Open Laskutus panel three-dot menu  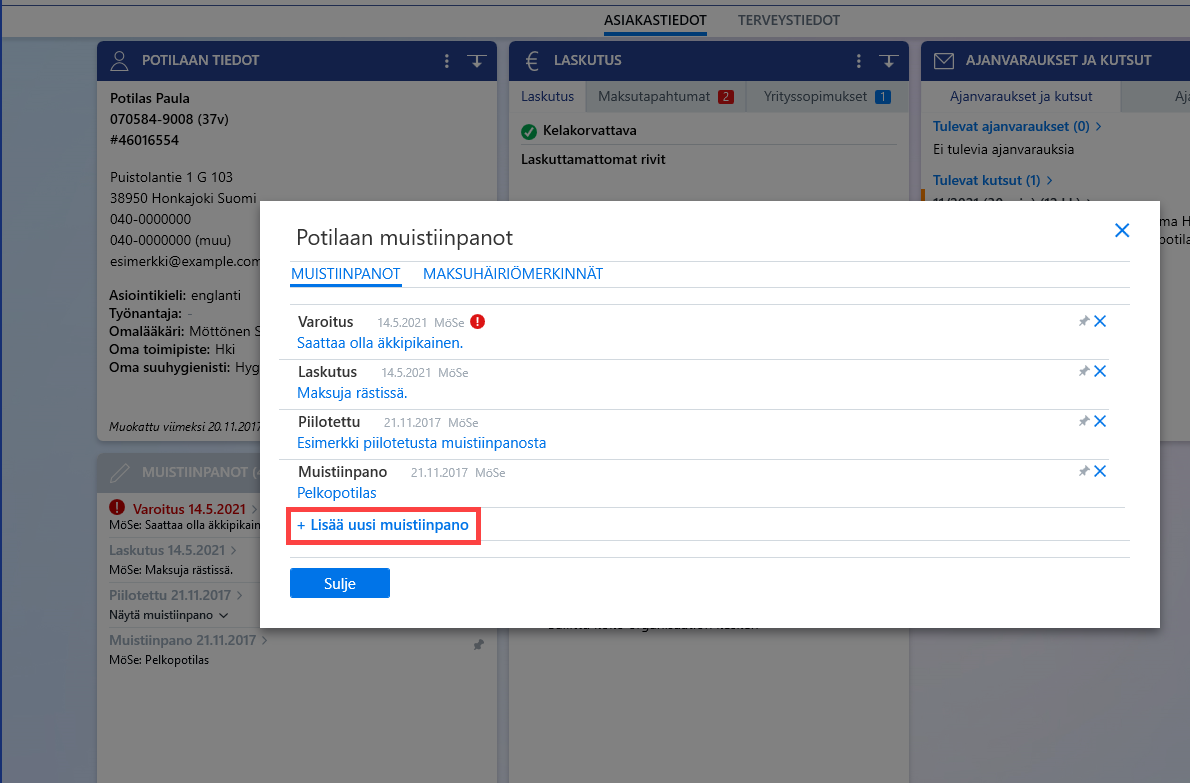[858, 61]
